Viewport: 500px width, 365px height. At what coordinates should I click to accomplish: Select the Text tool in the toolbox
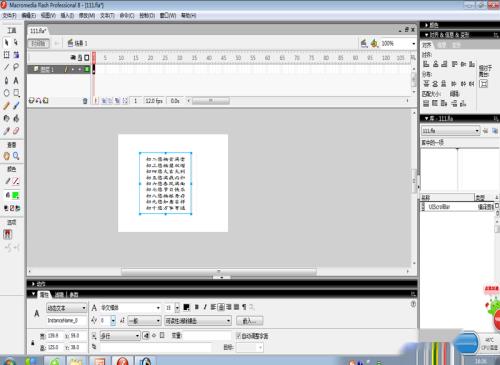tap(16, 80)
